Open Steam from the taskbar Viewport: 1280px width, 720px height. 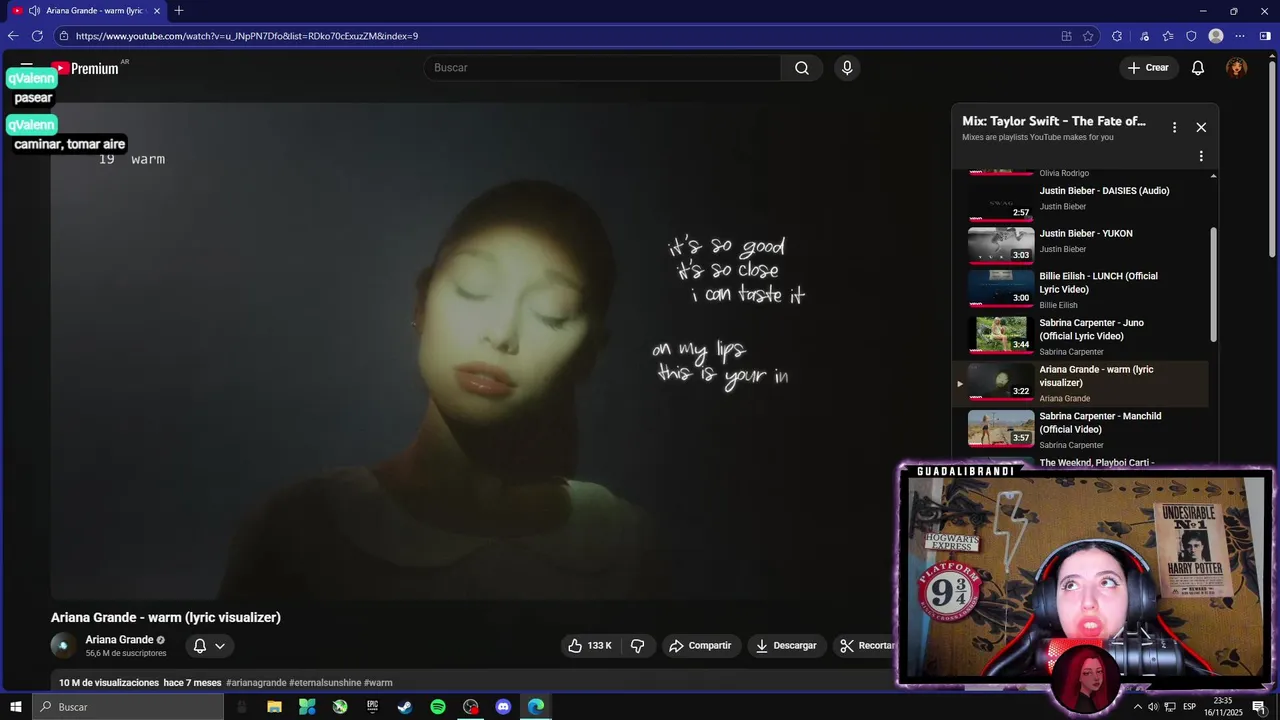405,707
